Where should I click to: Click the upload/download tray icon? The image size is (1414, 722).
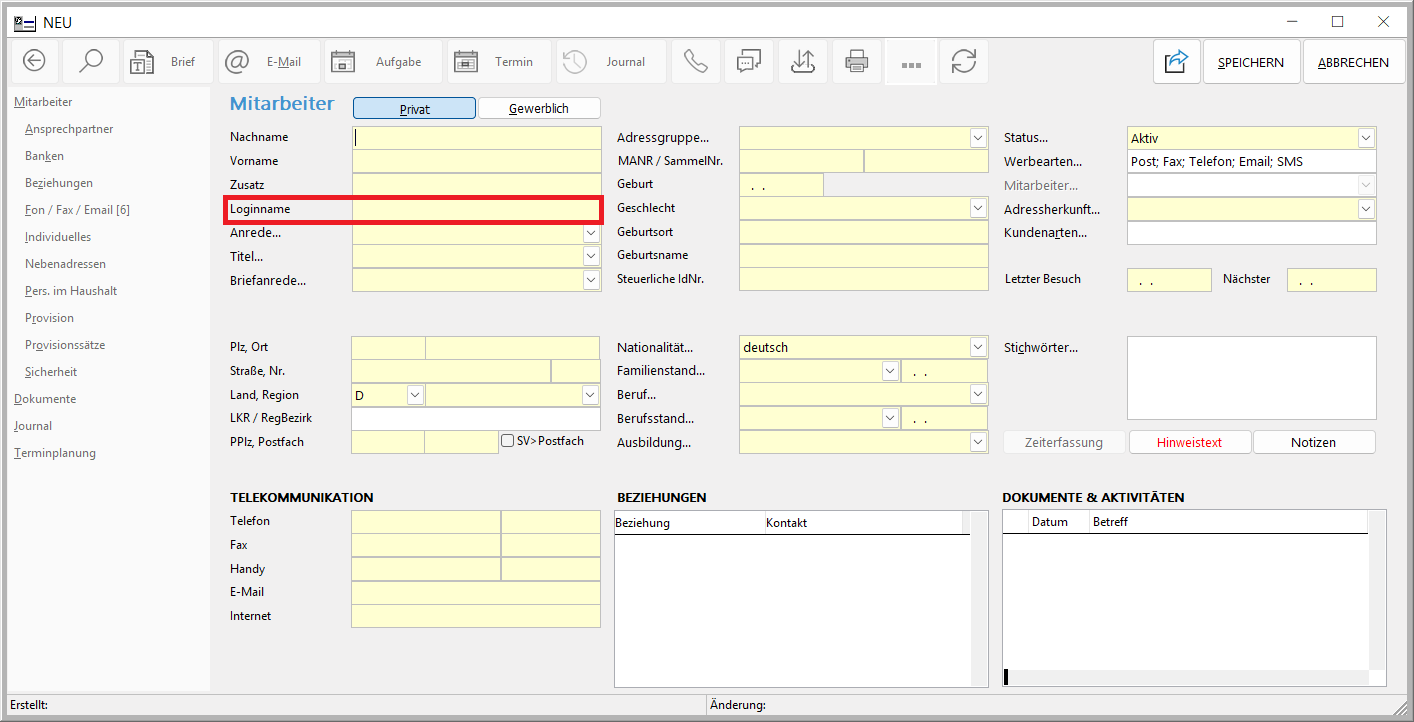point(803,62)
